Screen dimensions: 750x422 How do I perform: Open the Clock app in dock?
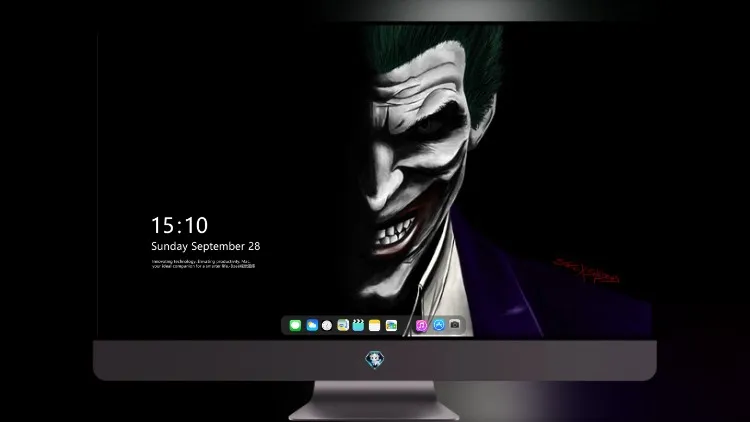click(x=327, y=326)
